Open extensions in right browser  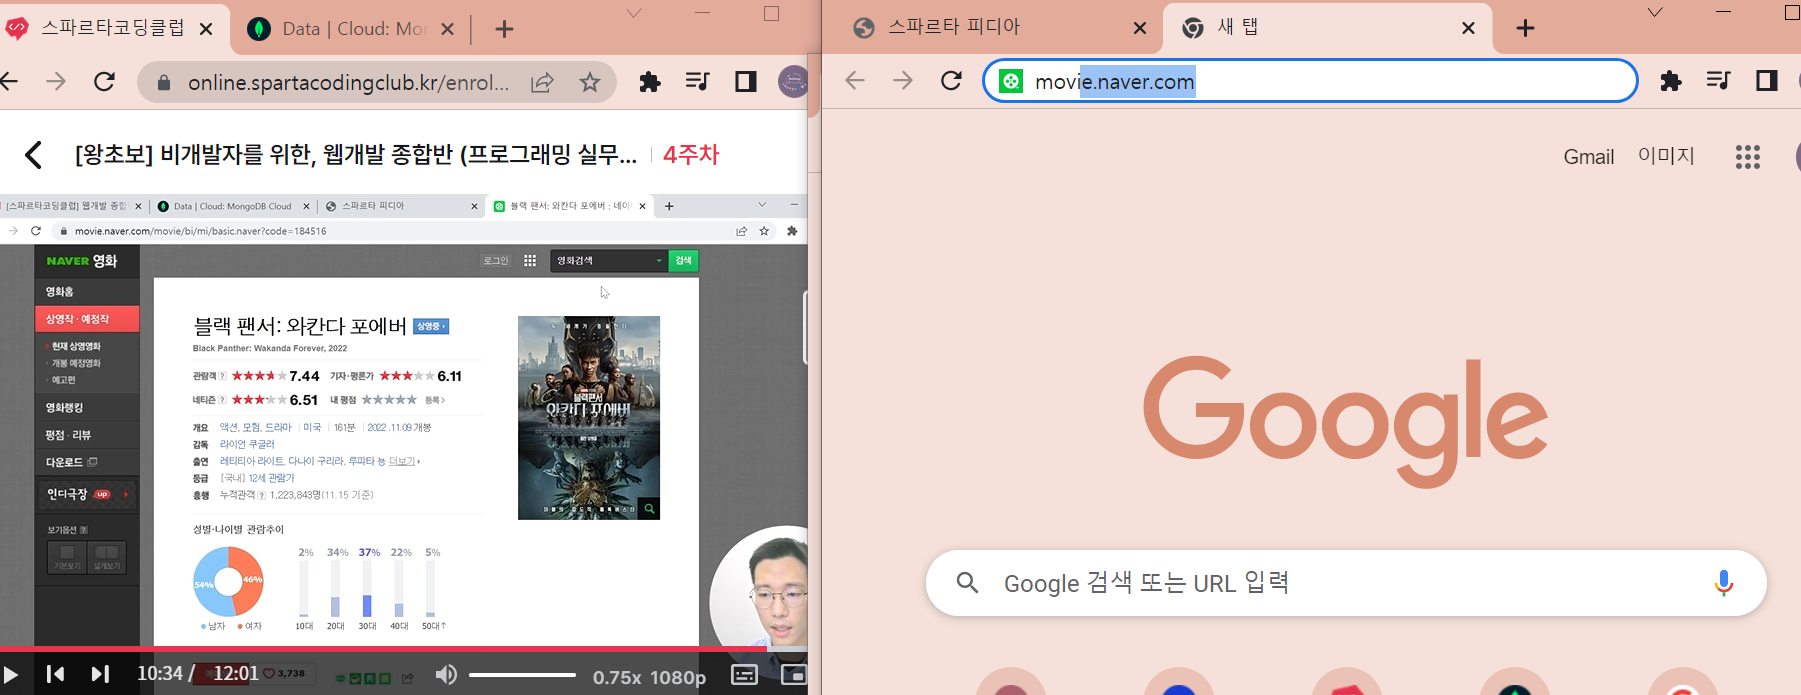(x=1671, y=81)
